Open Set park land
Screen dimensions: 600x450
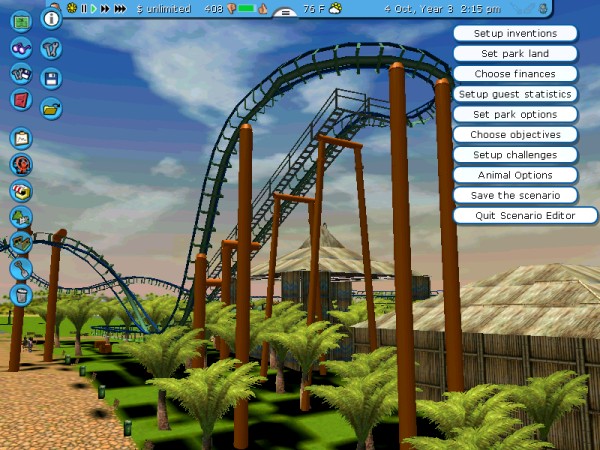point(515,54)
